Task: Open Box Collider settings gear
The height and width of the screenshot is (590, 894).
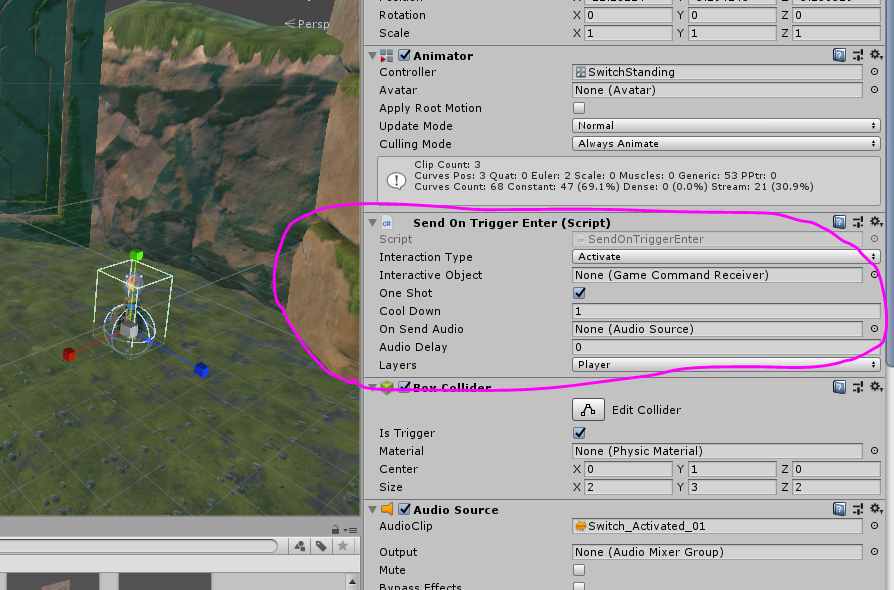Action: tap(876, 386)
